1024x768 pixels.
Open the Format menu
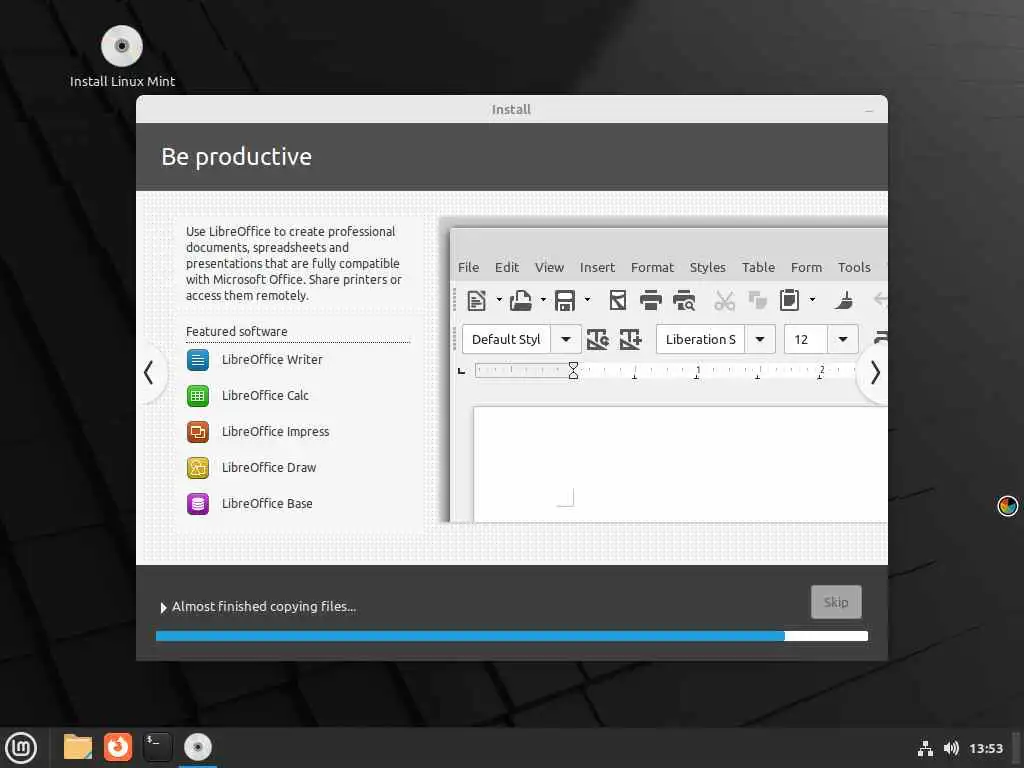[x=652, y=268]
